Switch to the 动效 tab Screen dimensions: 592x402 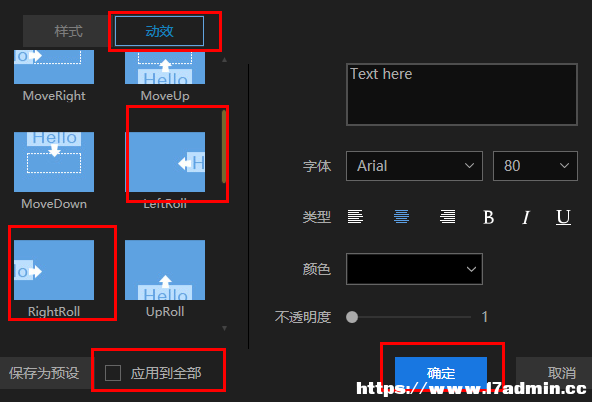[x=159, y=31]
